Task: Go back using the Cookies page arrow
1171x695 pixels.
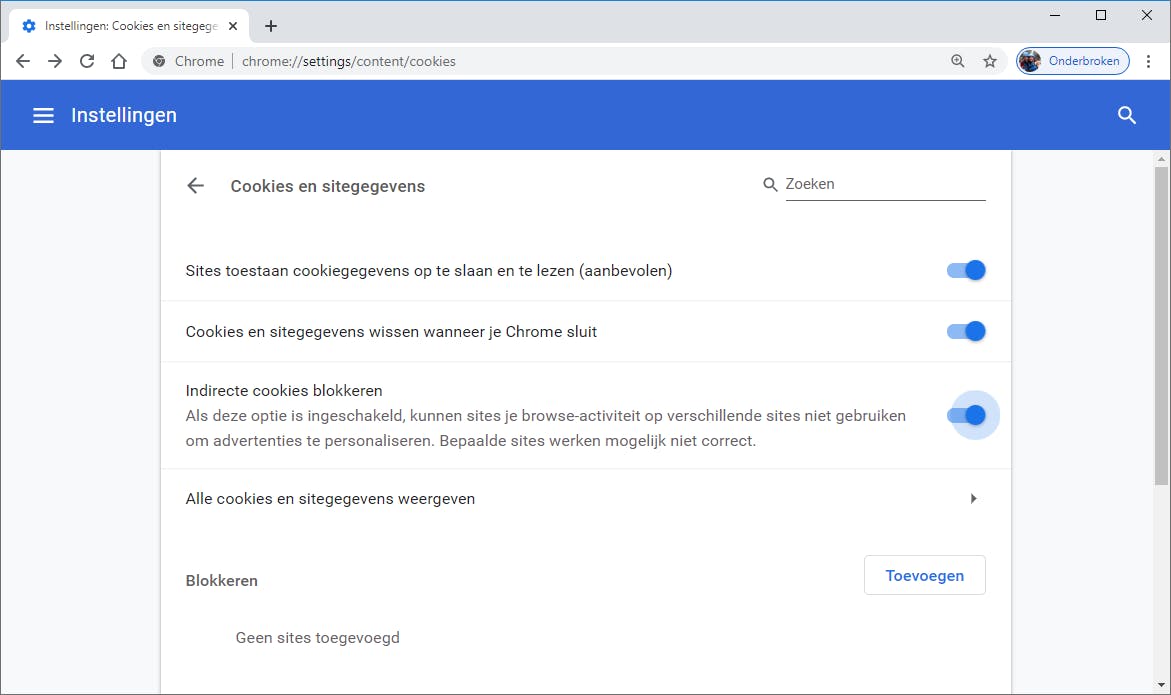Action: (x=196, y=186)
